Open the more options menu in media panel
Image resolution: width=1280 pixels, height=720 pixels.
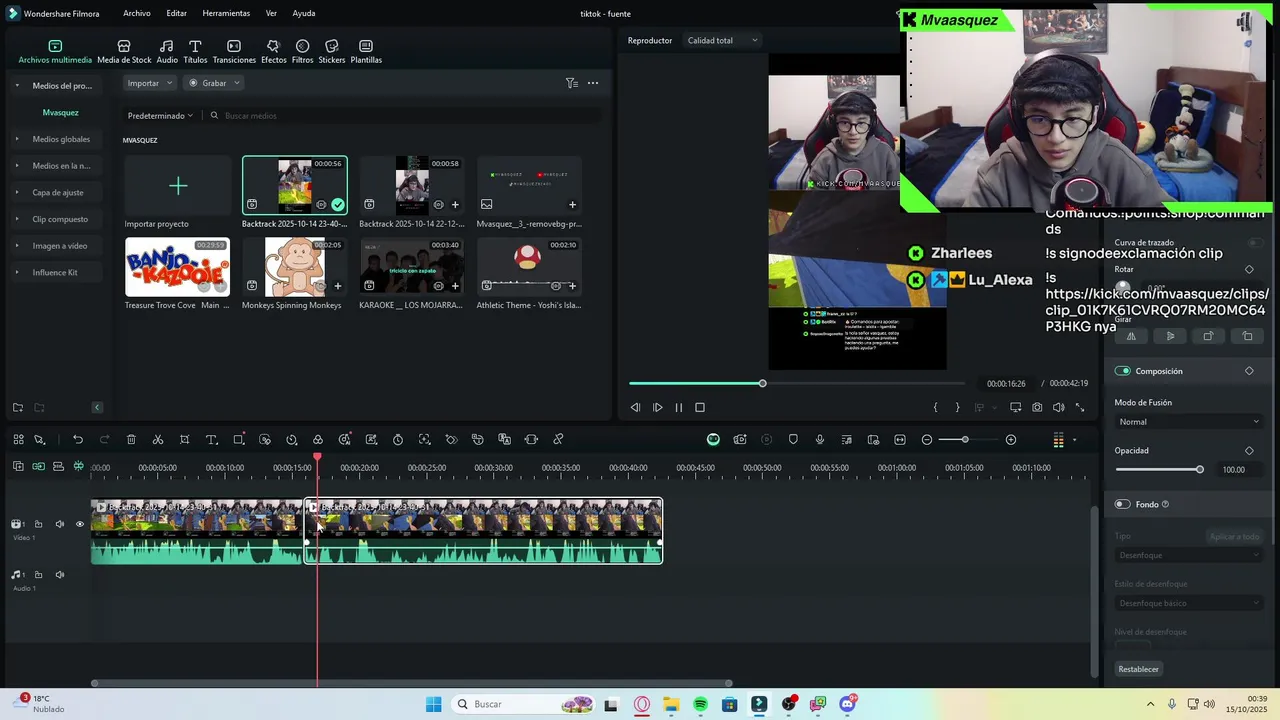click(593, 83)
